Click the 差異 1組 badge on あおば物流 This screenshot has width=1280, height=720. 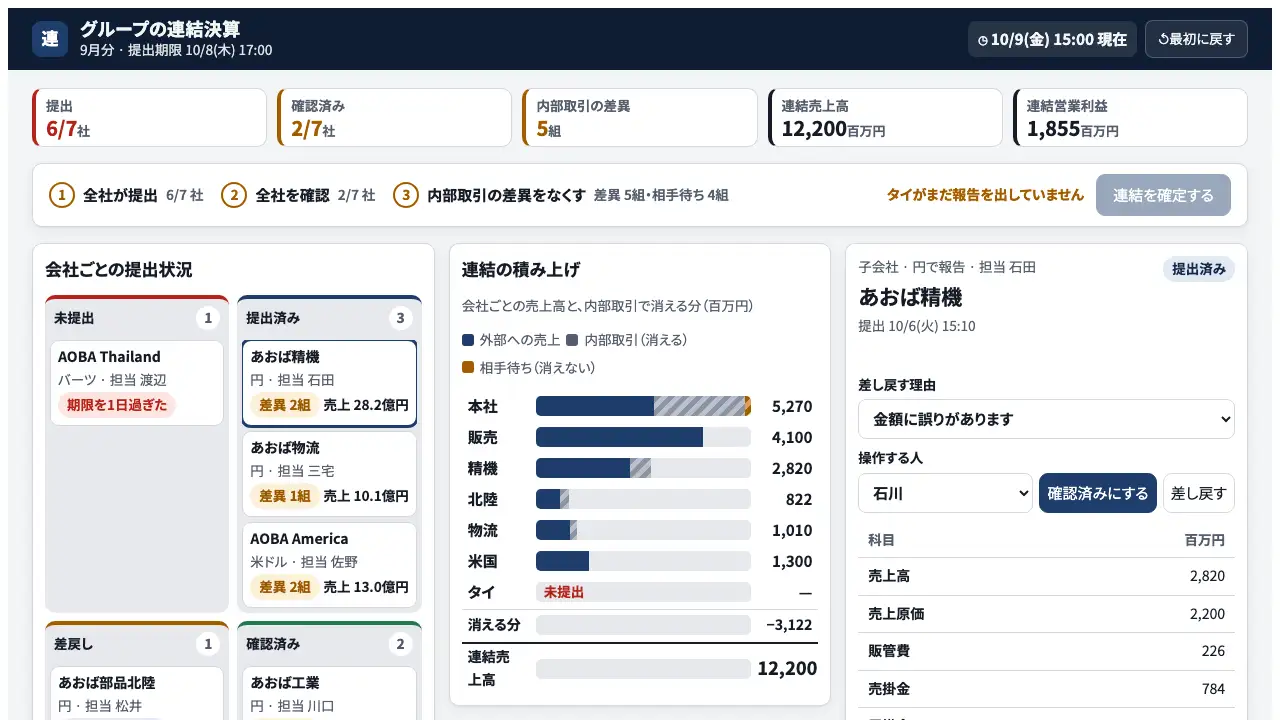coord(285,496)
